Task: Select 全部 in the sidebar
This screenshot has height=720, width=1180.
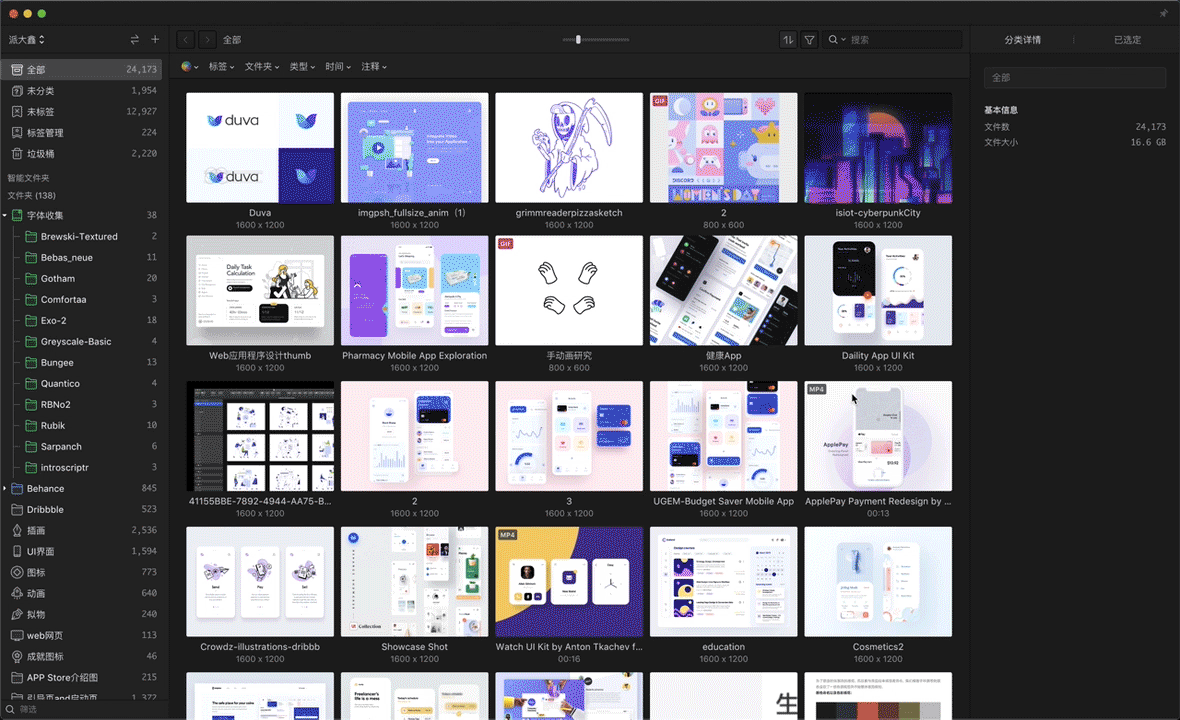Action: [81, 69]
